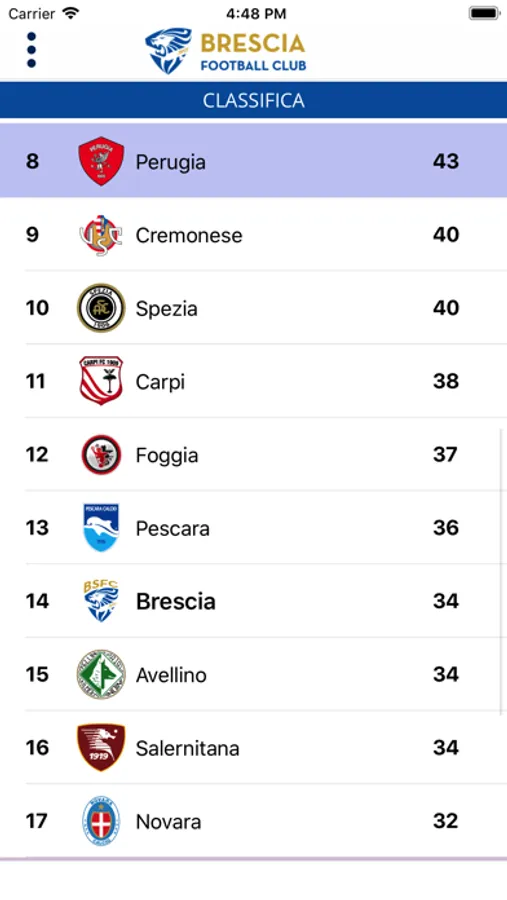Tap the Carpi club crest
This screenshot has height=900, width=507.
point(101,381)
